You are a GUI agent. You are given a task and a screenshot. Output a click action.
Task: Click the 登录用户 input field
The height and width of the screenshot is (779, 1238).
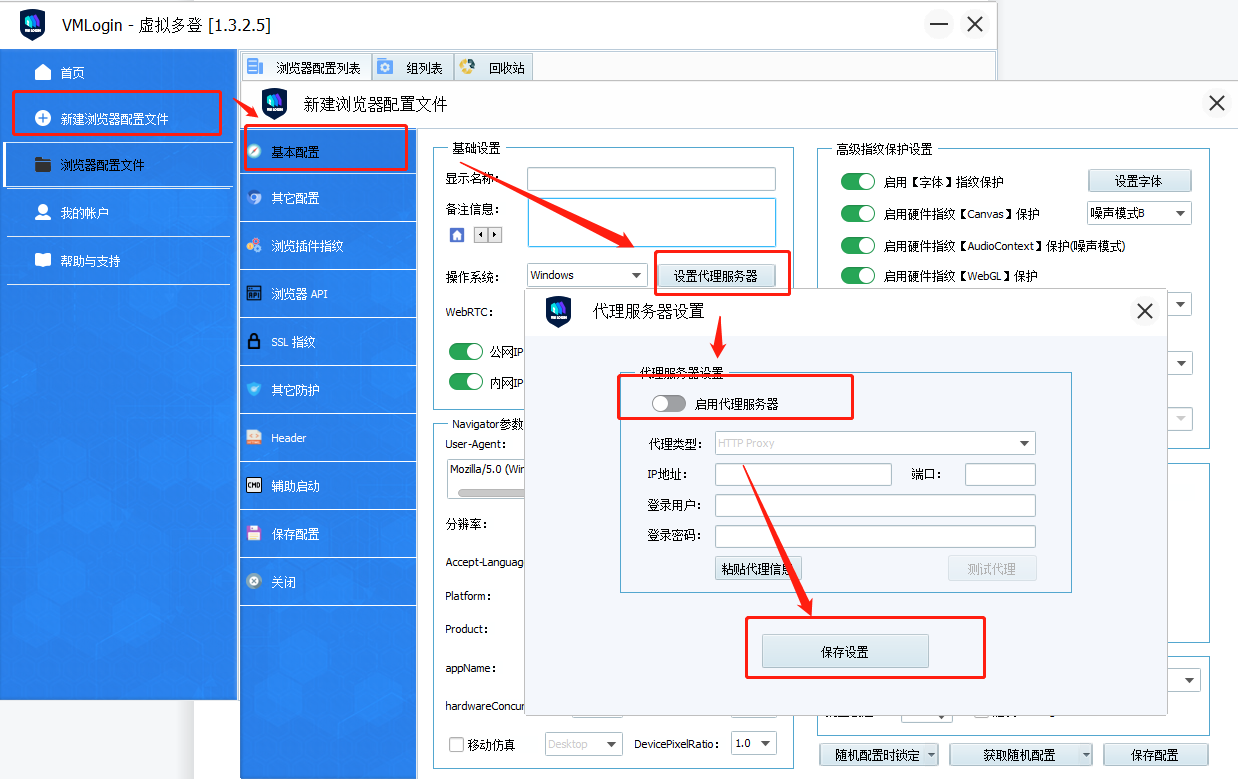point(875,505)
